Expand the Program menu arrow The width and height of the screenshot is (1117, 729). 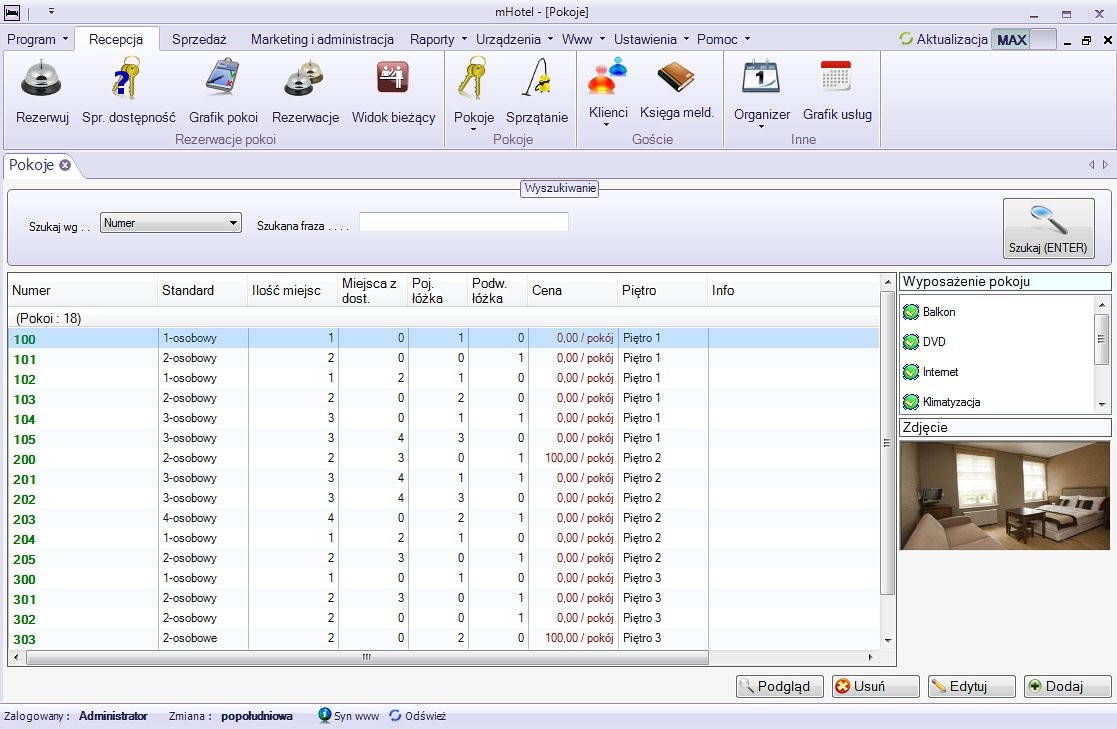66,39
